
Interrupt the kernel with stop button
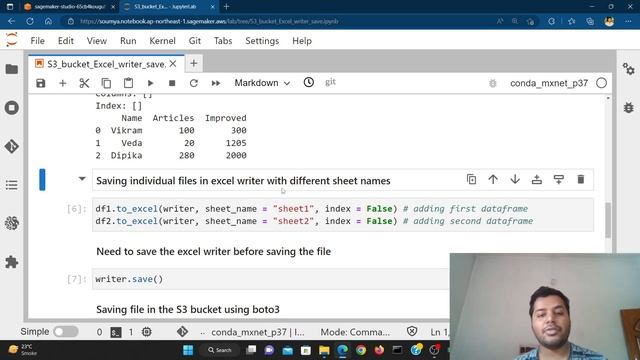[172, 83]
